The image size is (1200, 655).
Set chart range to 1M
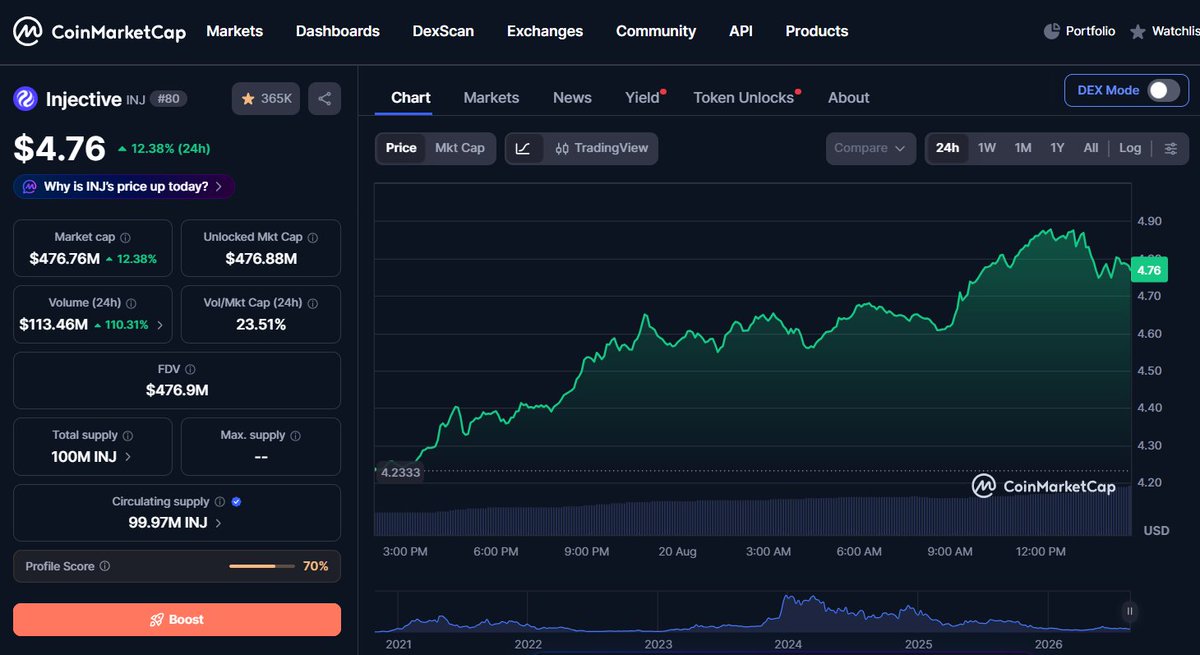pyautogui.click(x=1023, y=148)
